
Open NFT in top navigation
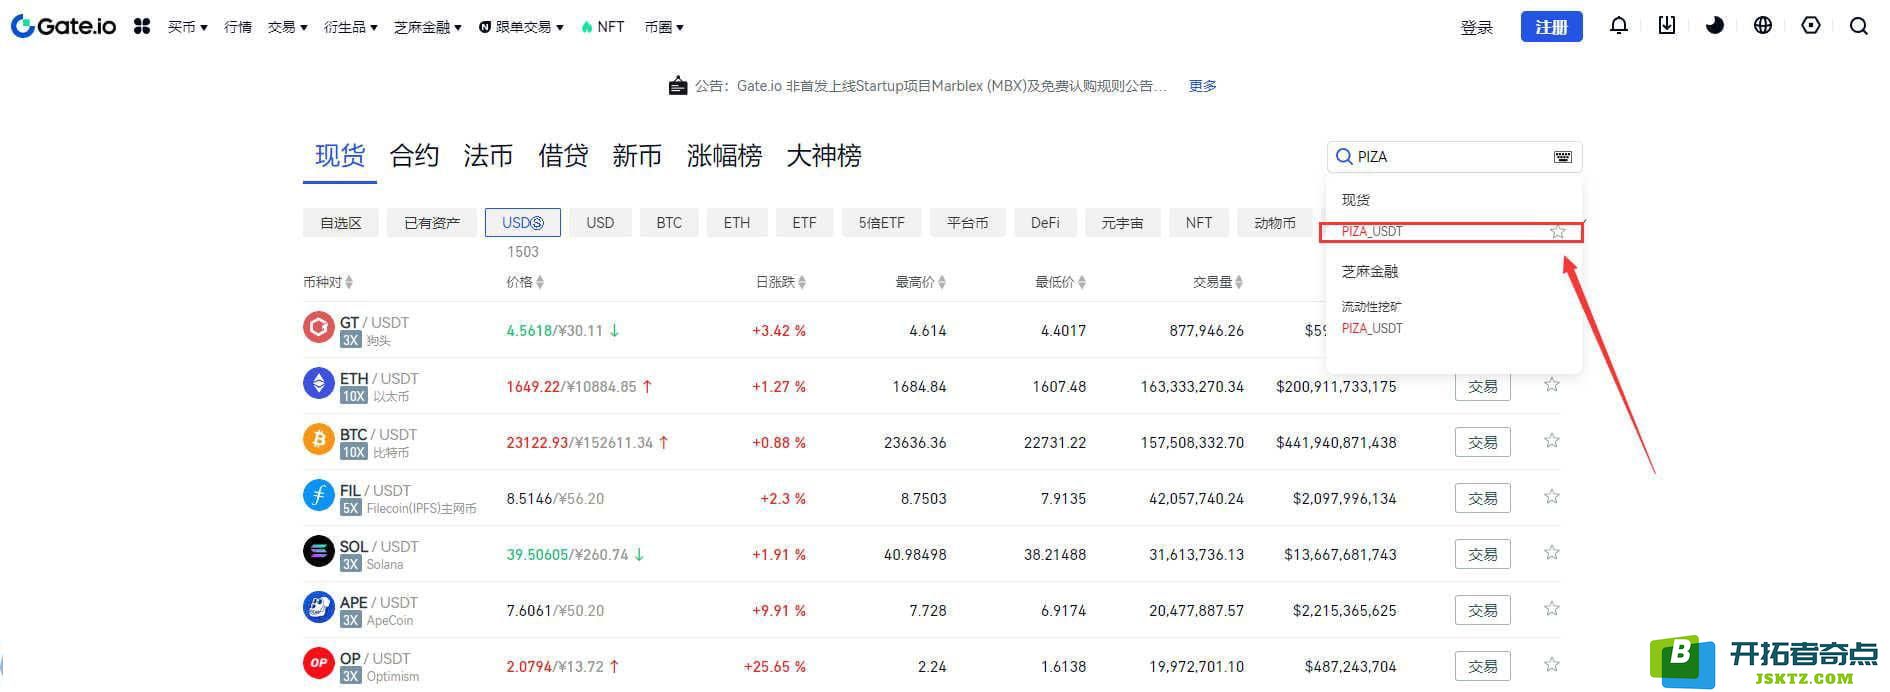point(603,27)
